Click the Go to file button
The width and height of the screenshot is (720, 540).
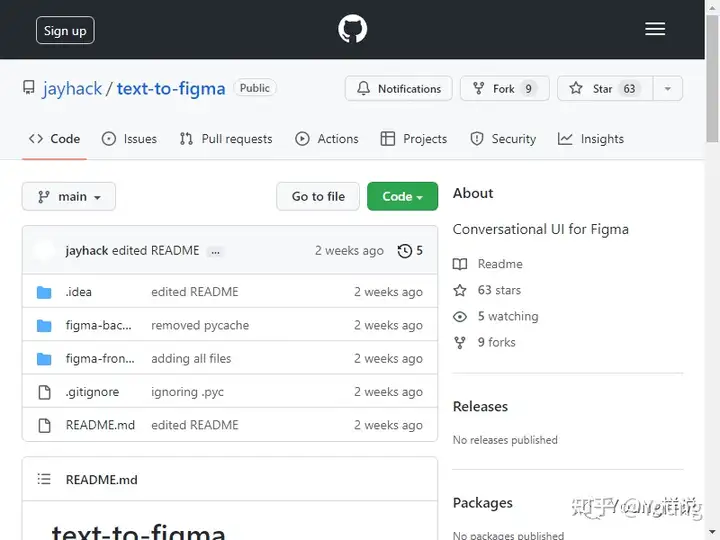318,197
